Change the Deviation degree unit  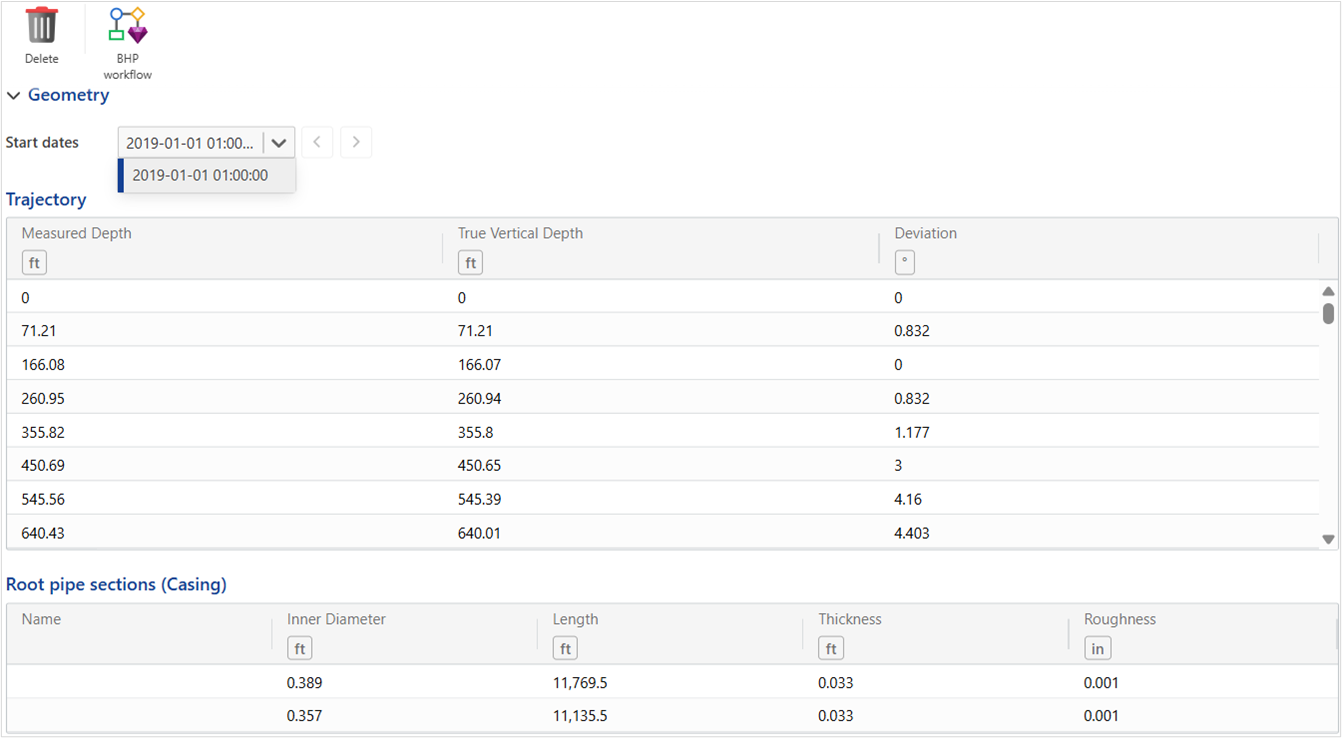pyautogui.click(x=904, y=263)
